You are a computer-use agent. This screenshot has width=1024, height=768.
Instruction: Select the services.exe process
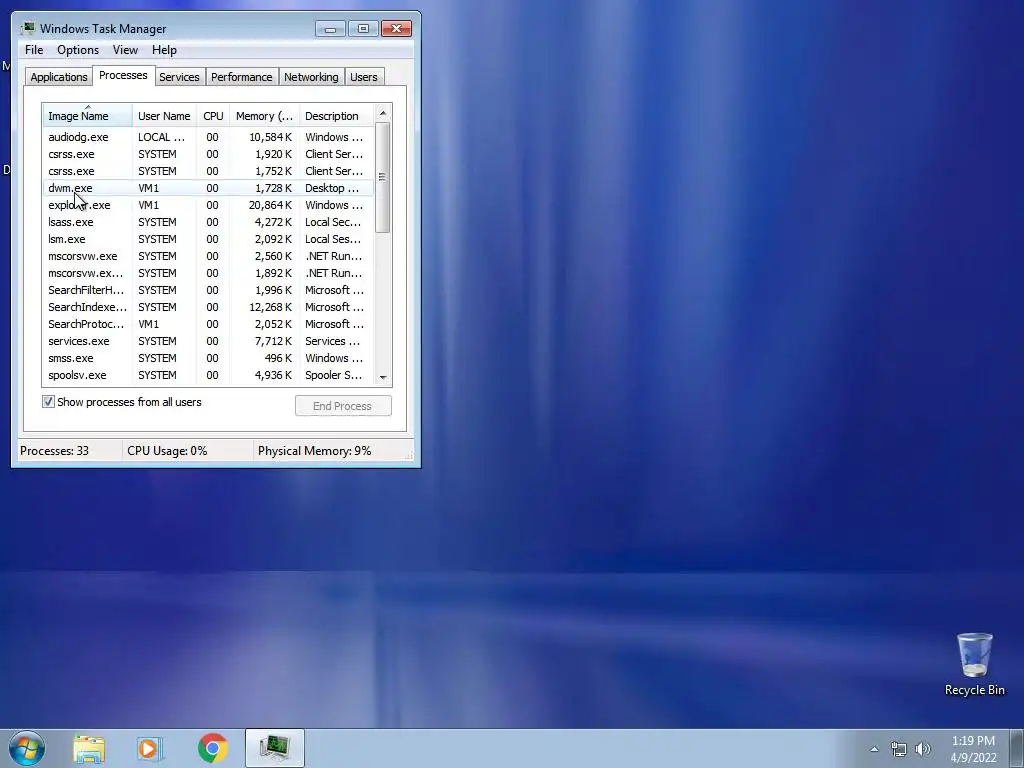(x=209, y=341)
